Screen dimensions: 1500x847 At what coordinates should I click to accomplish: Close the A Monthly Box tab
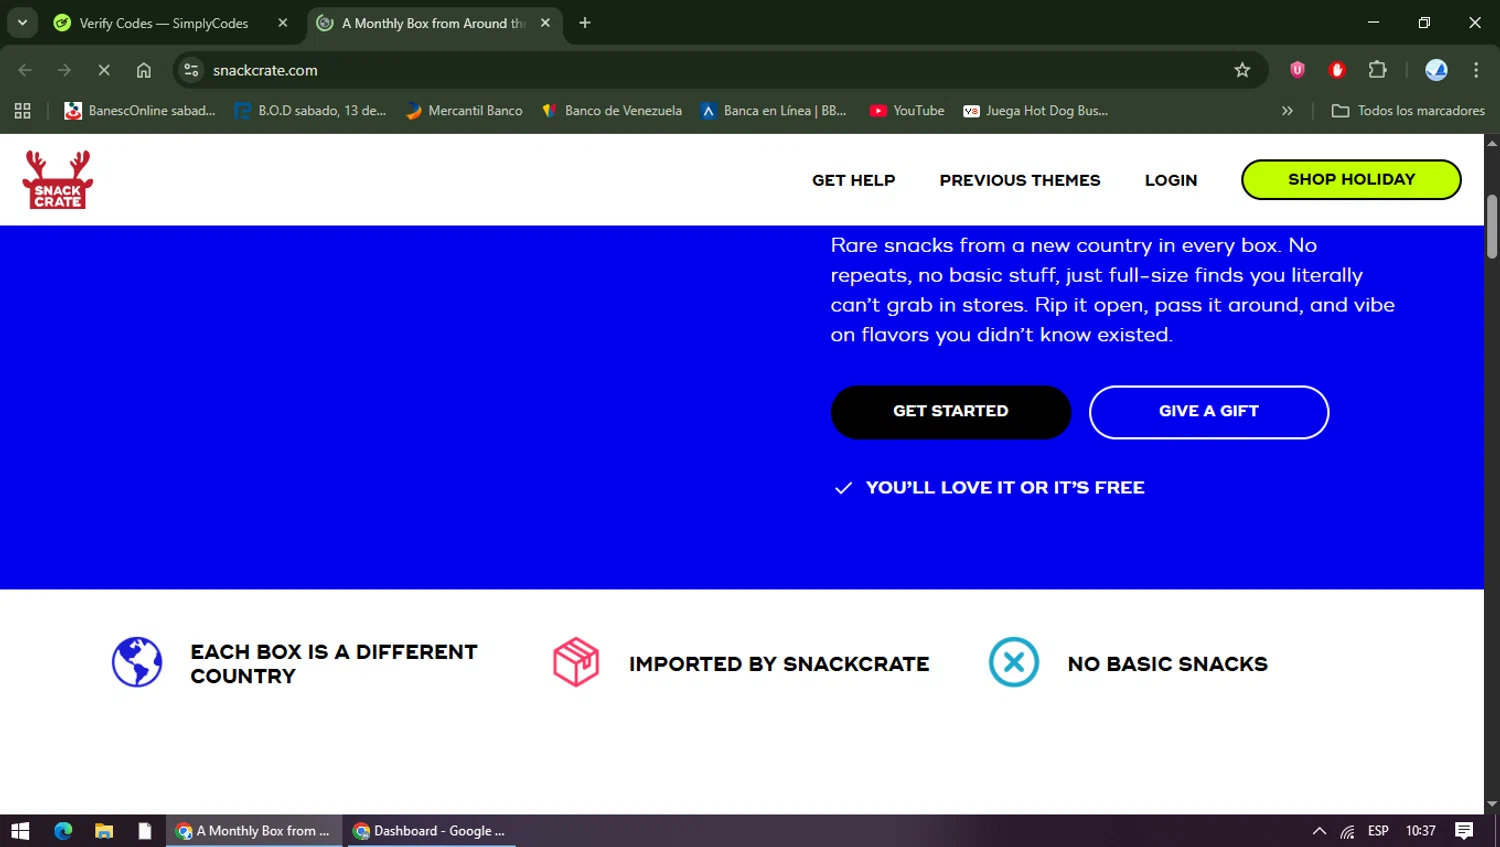pyautogui.click(x=545, y=23)
